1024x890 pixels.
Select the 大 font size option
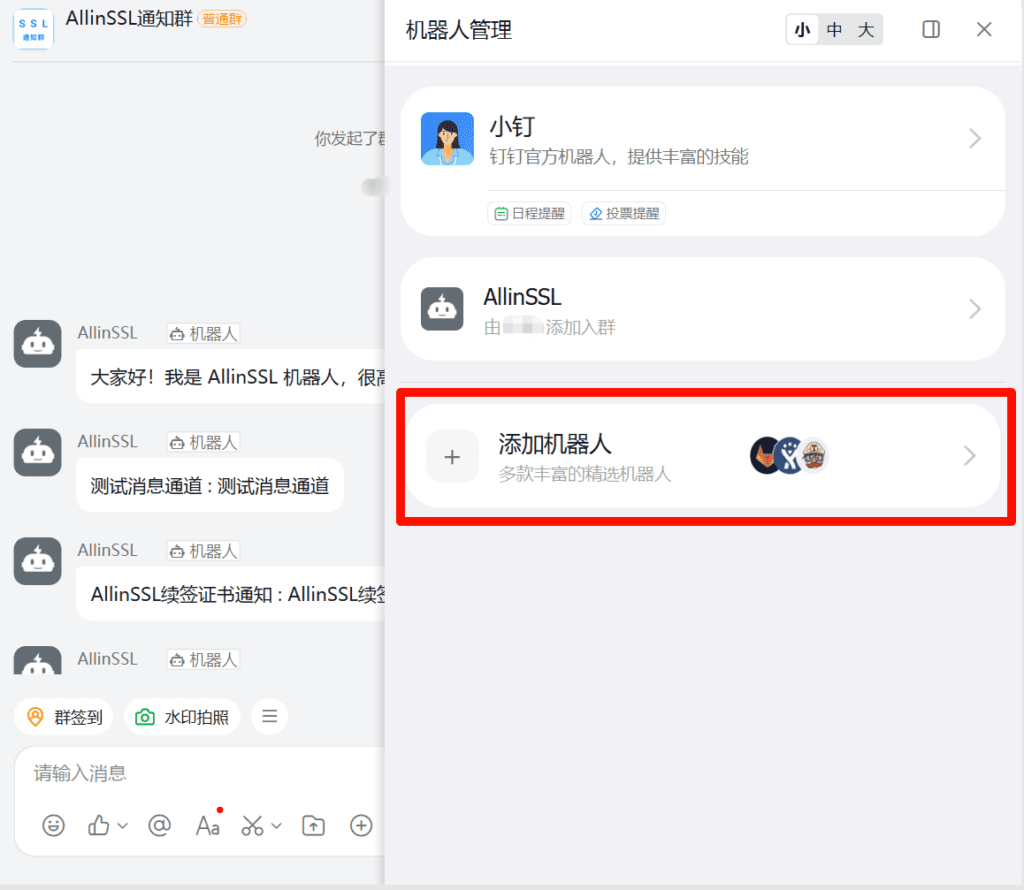(x=866, y=30)
